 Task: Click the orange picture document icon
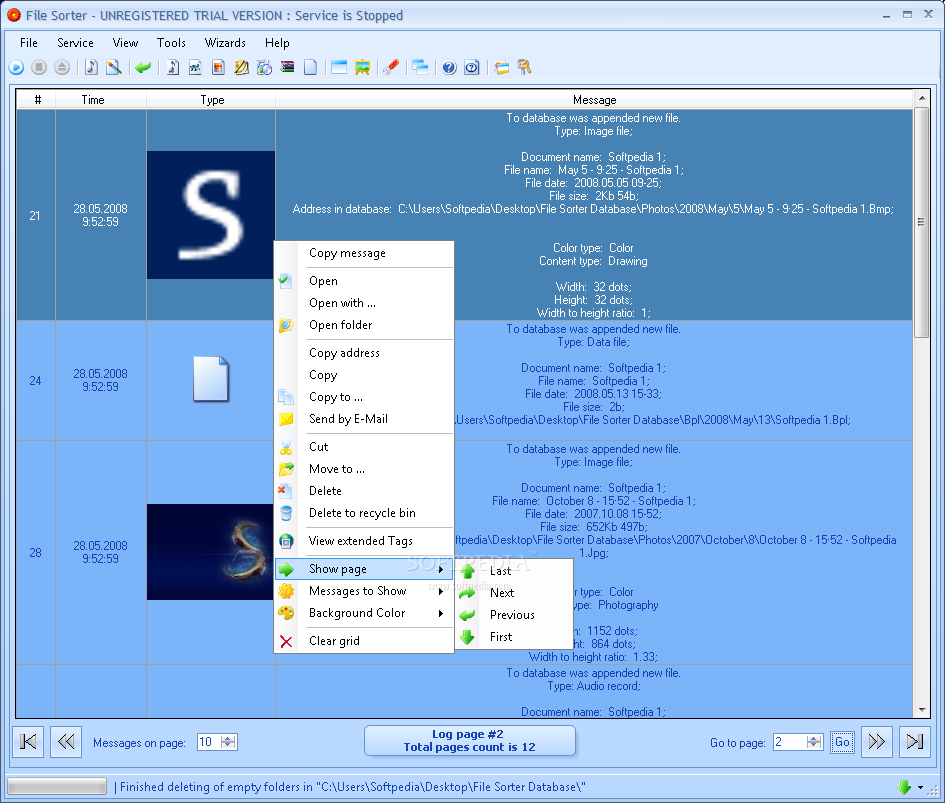pos(219,68)
